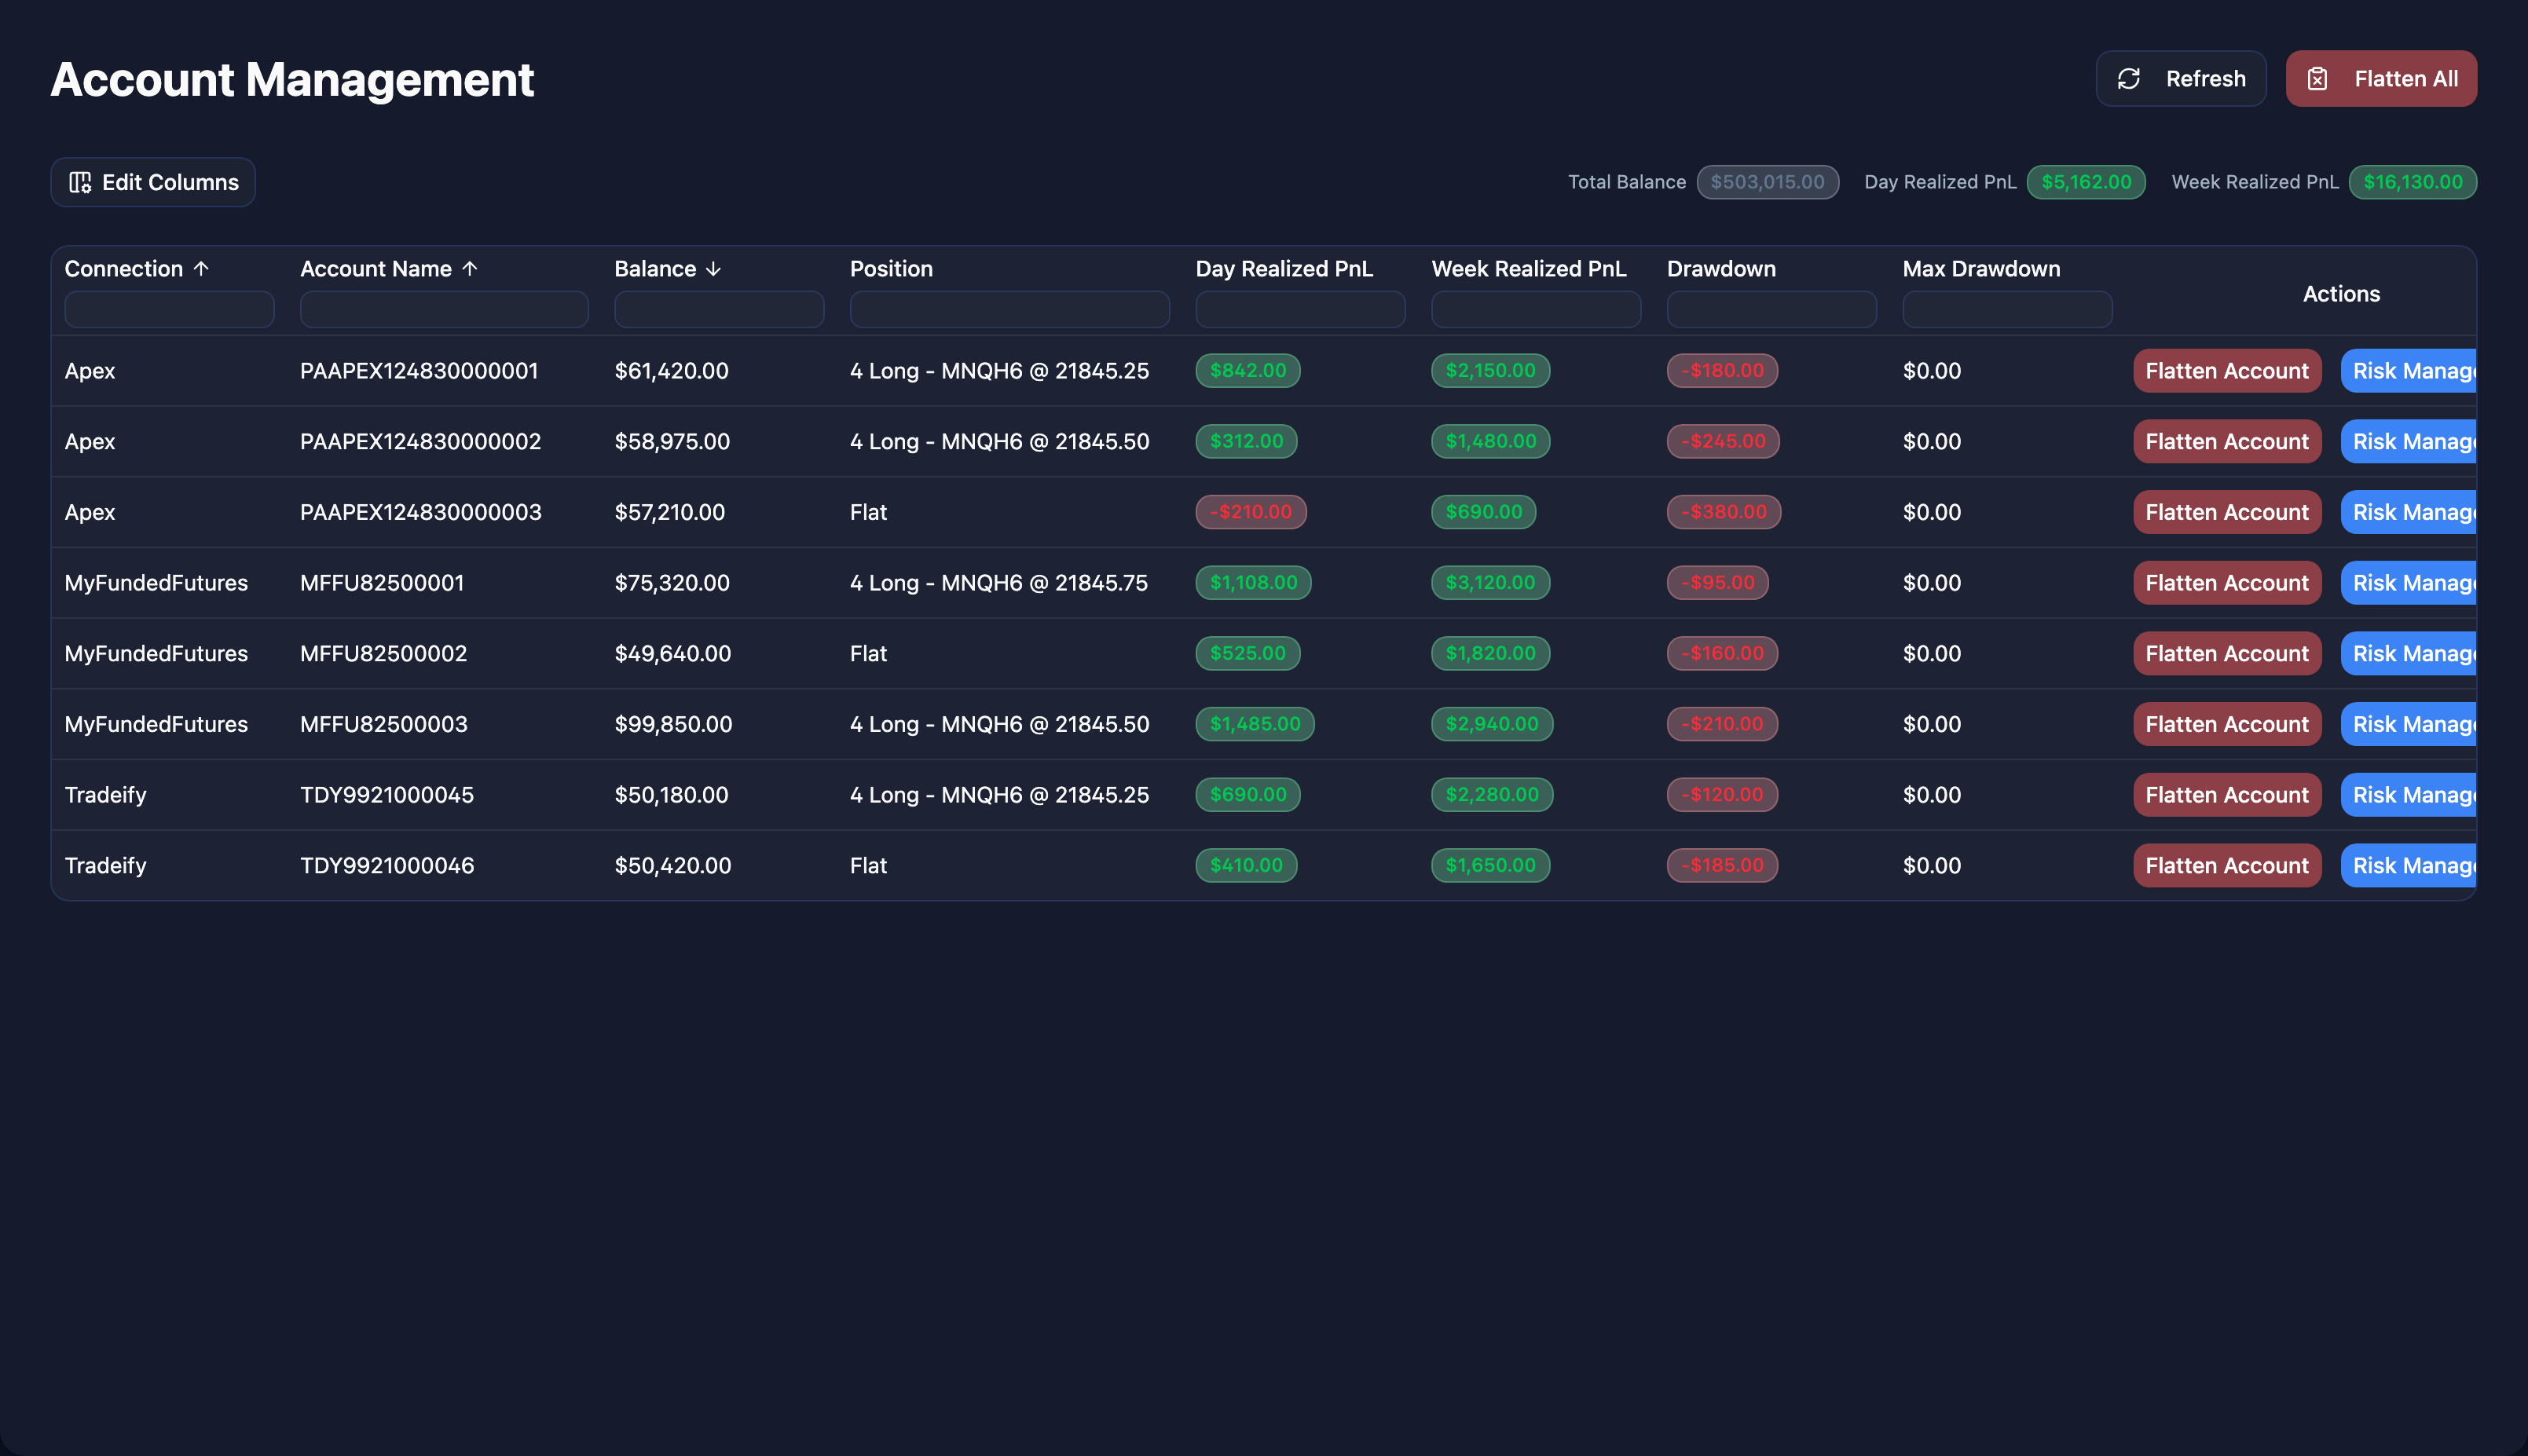The image size is (2528, 1456).
Task: Click the Flatten All button label
Action: click(2406, 79)
